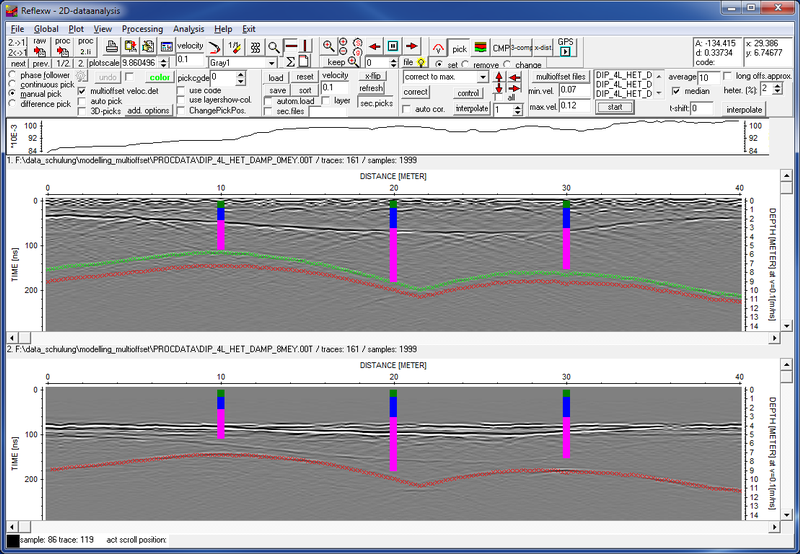Click the x-flip button

[373, 75]
